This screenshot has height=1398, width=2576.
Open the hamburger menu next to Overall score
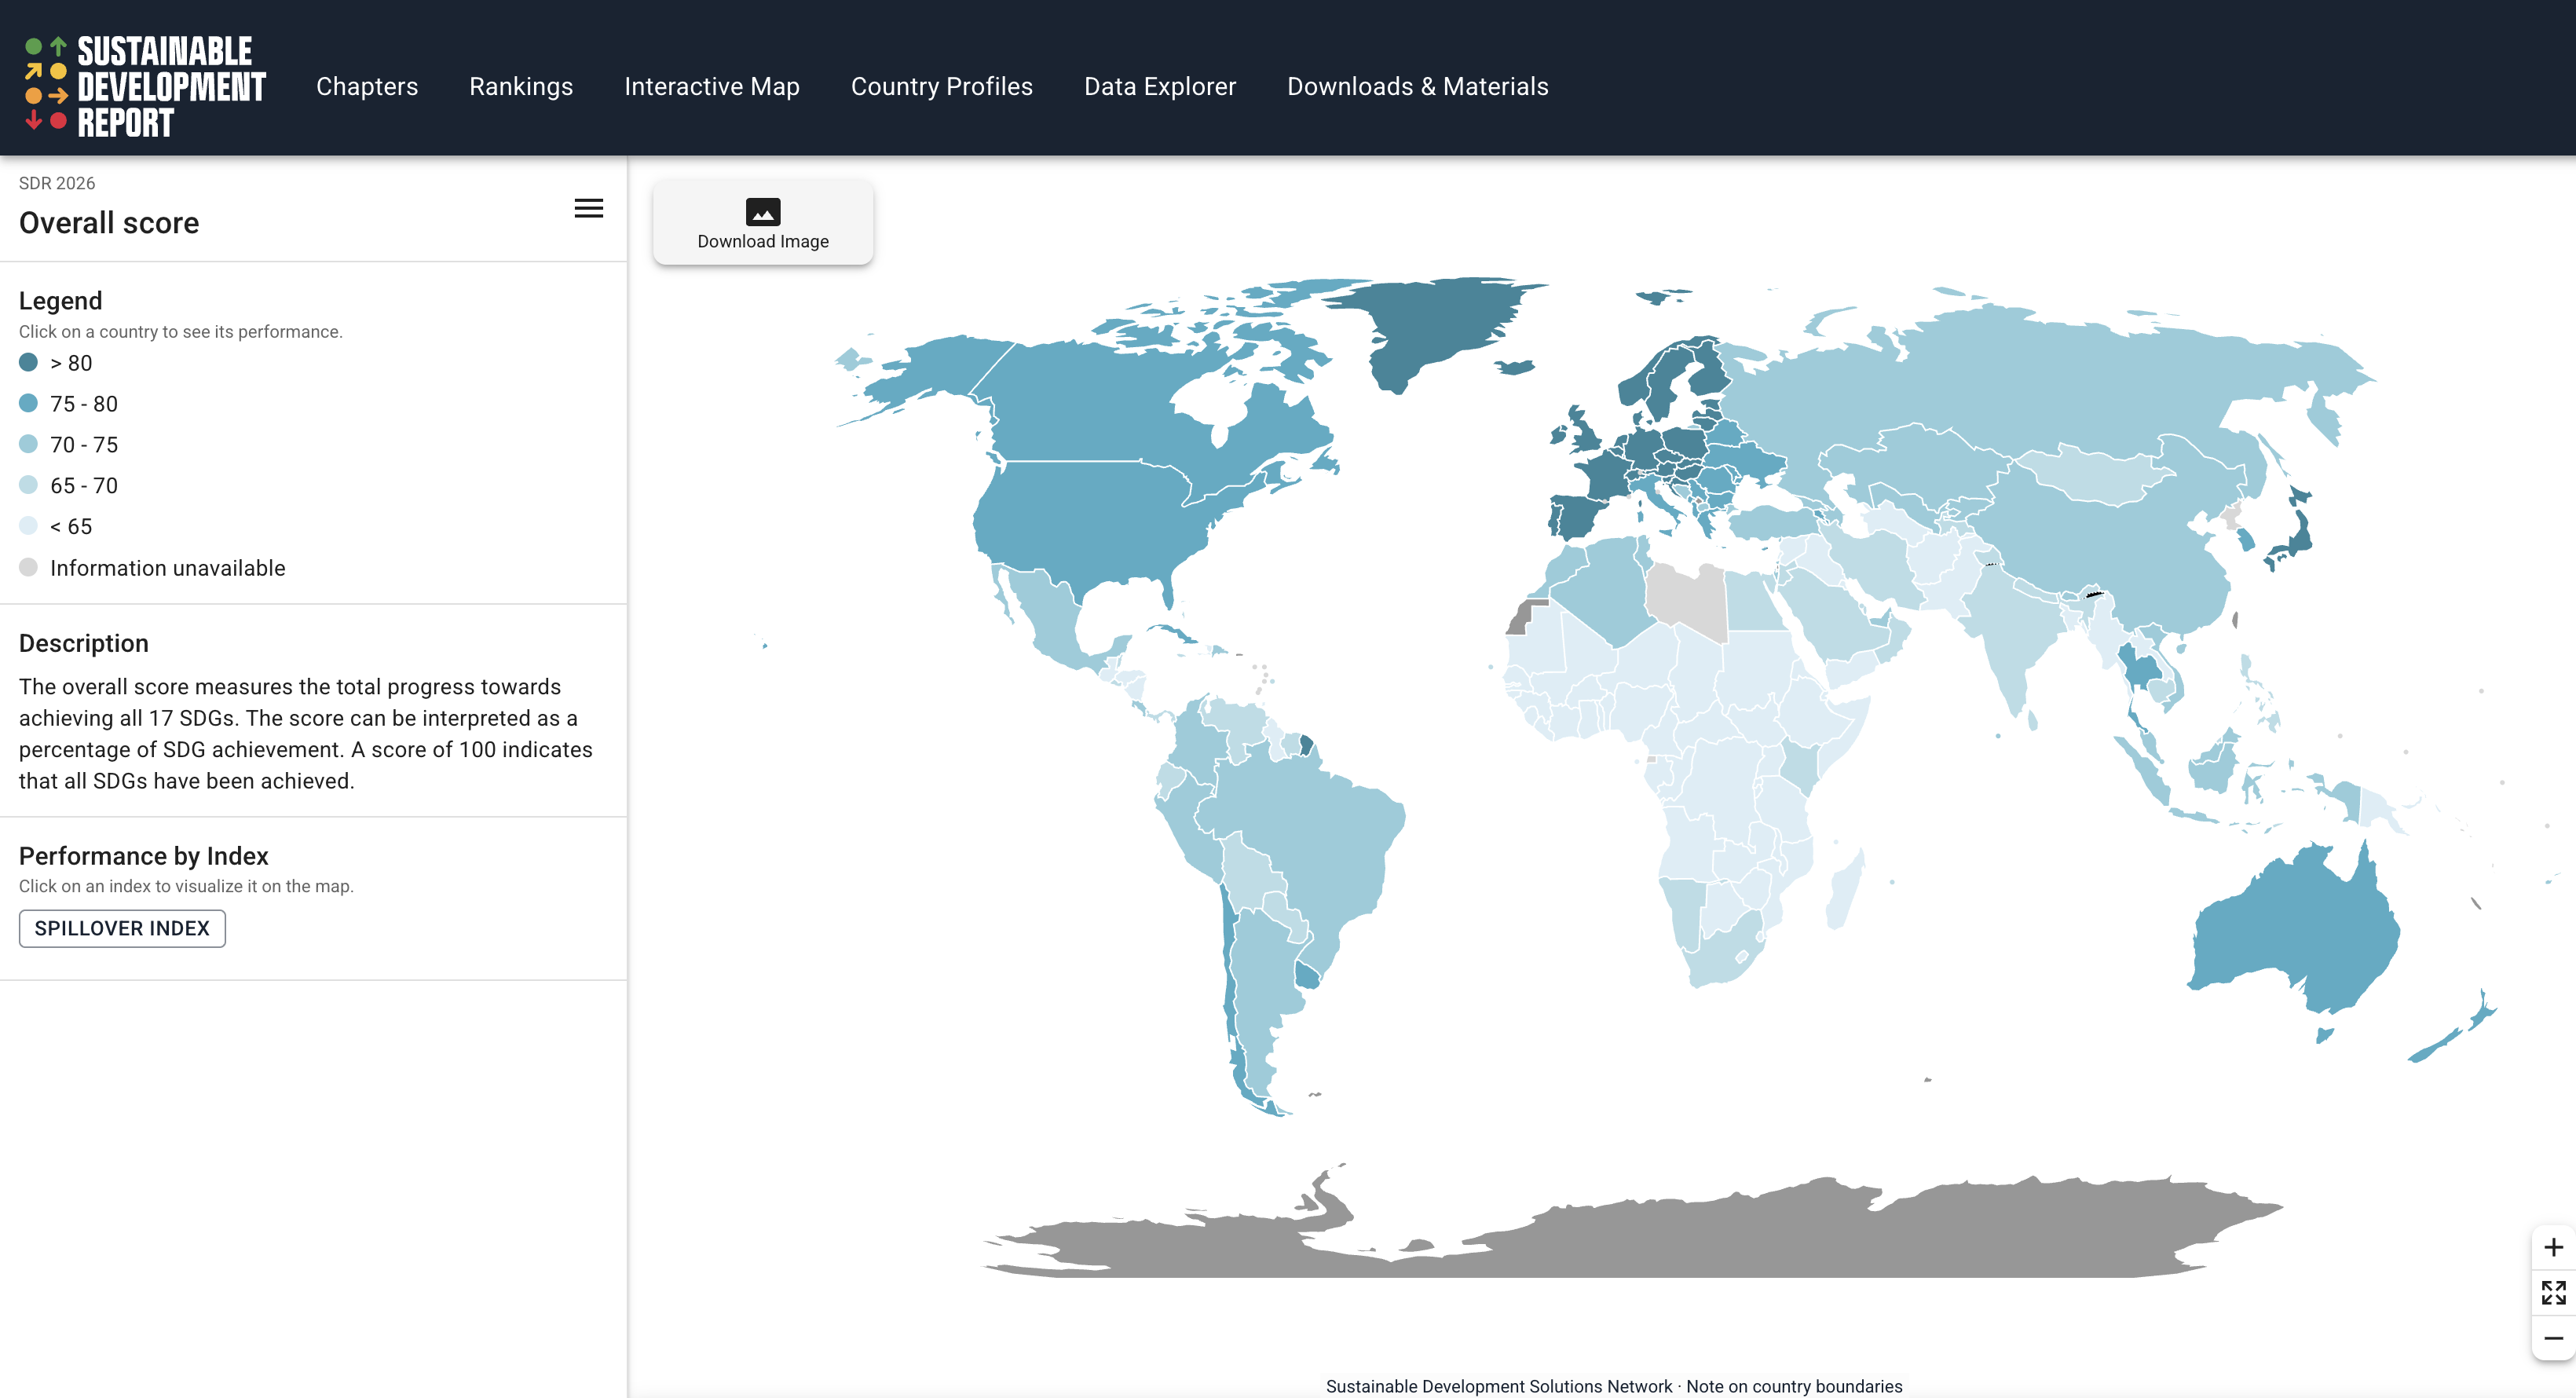588,208
